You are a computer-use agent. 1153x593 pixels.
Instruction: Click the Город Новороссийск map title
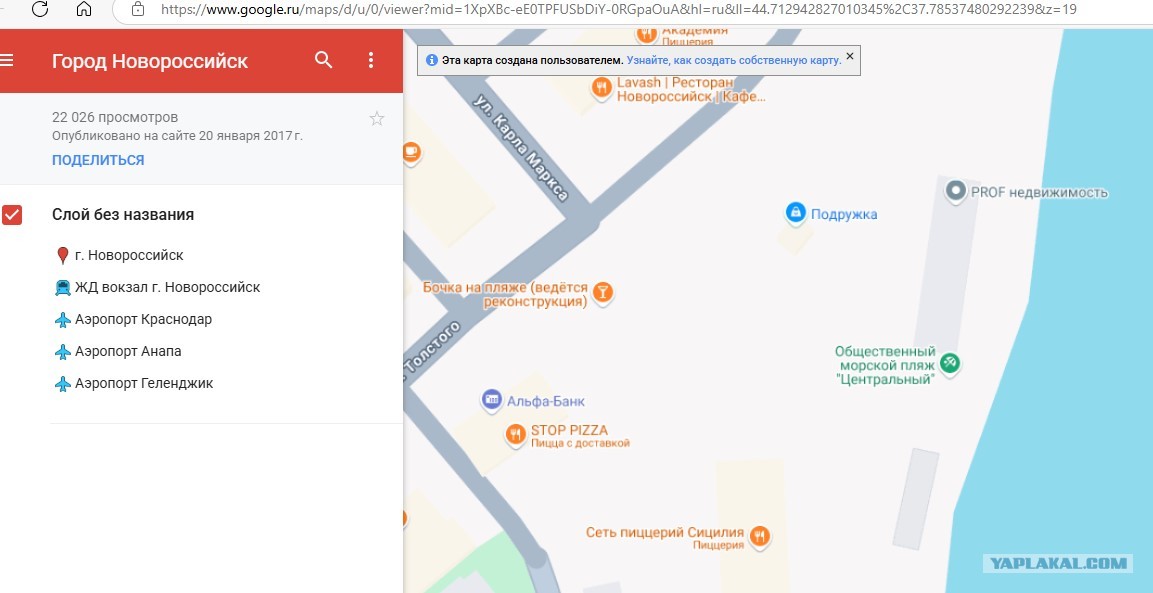(150, 61)
